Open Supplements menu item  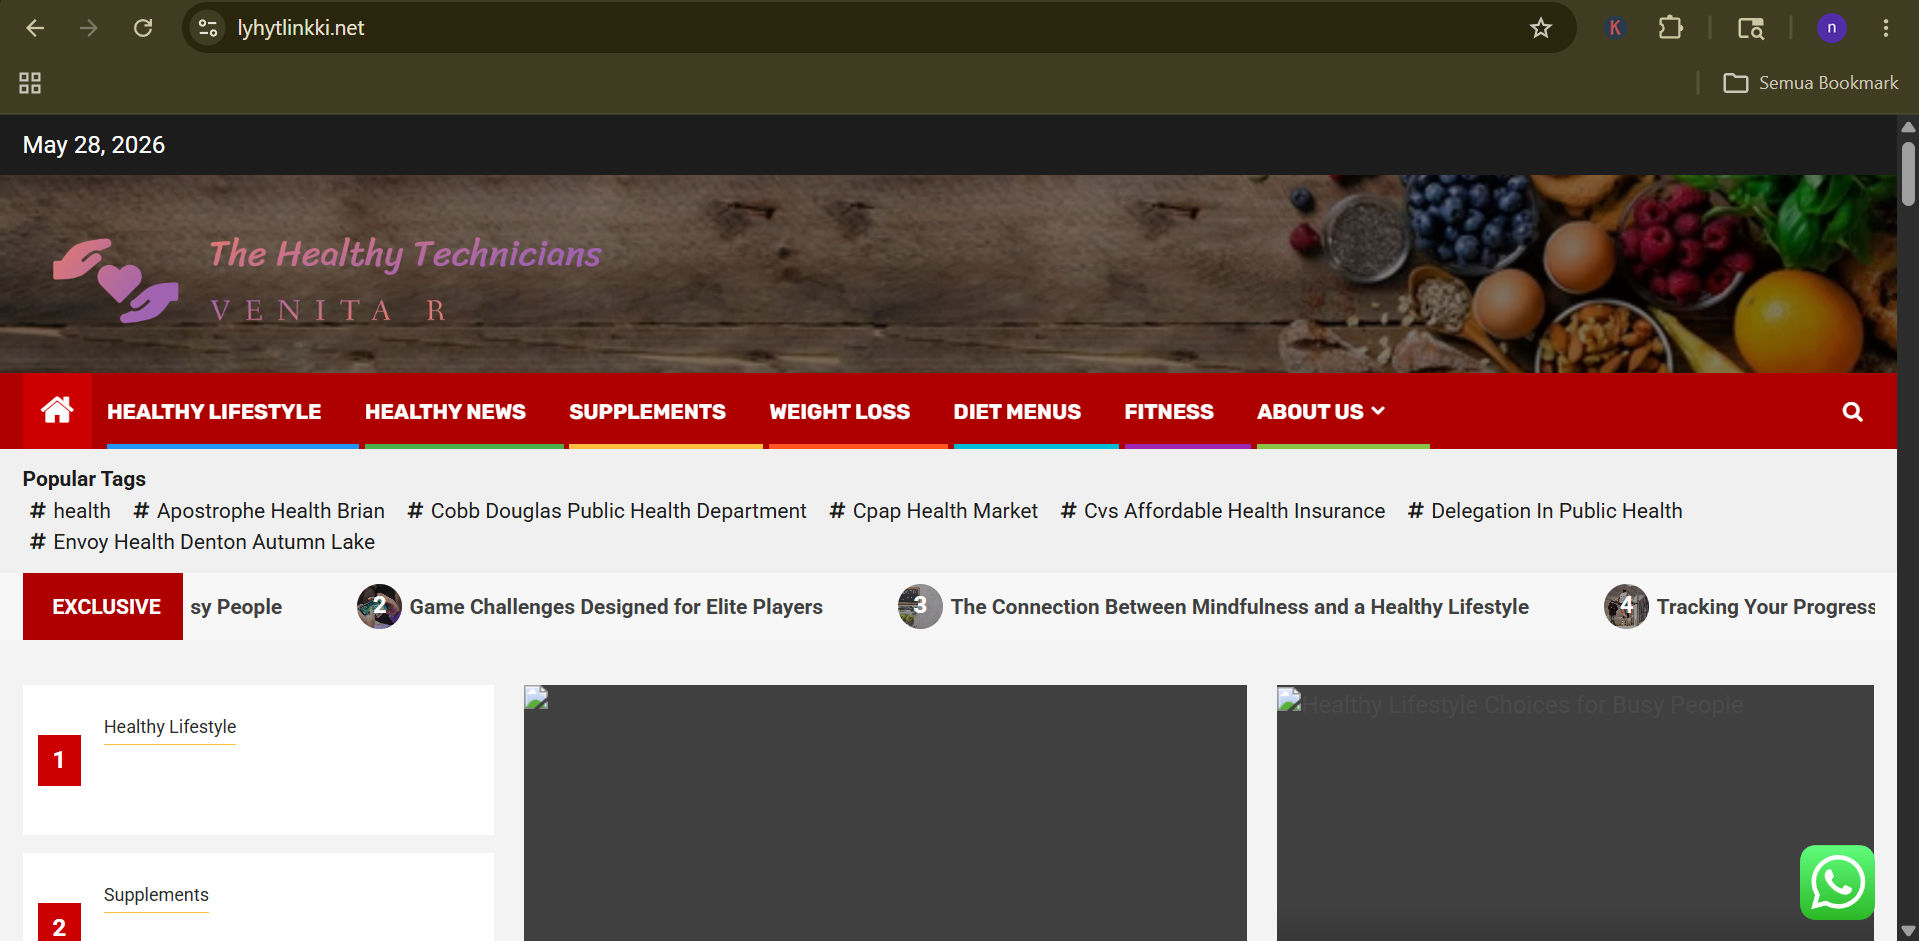pyautogui.click(x=647, y=412)
